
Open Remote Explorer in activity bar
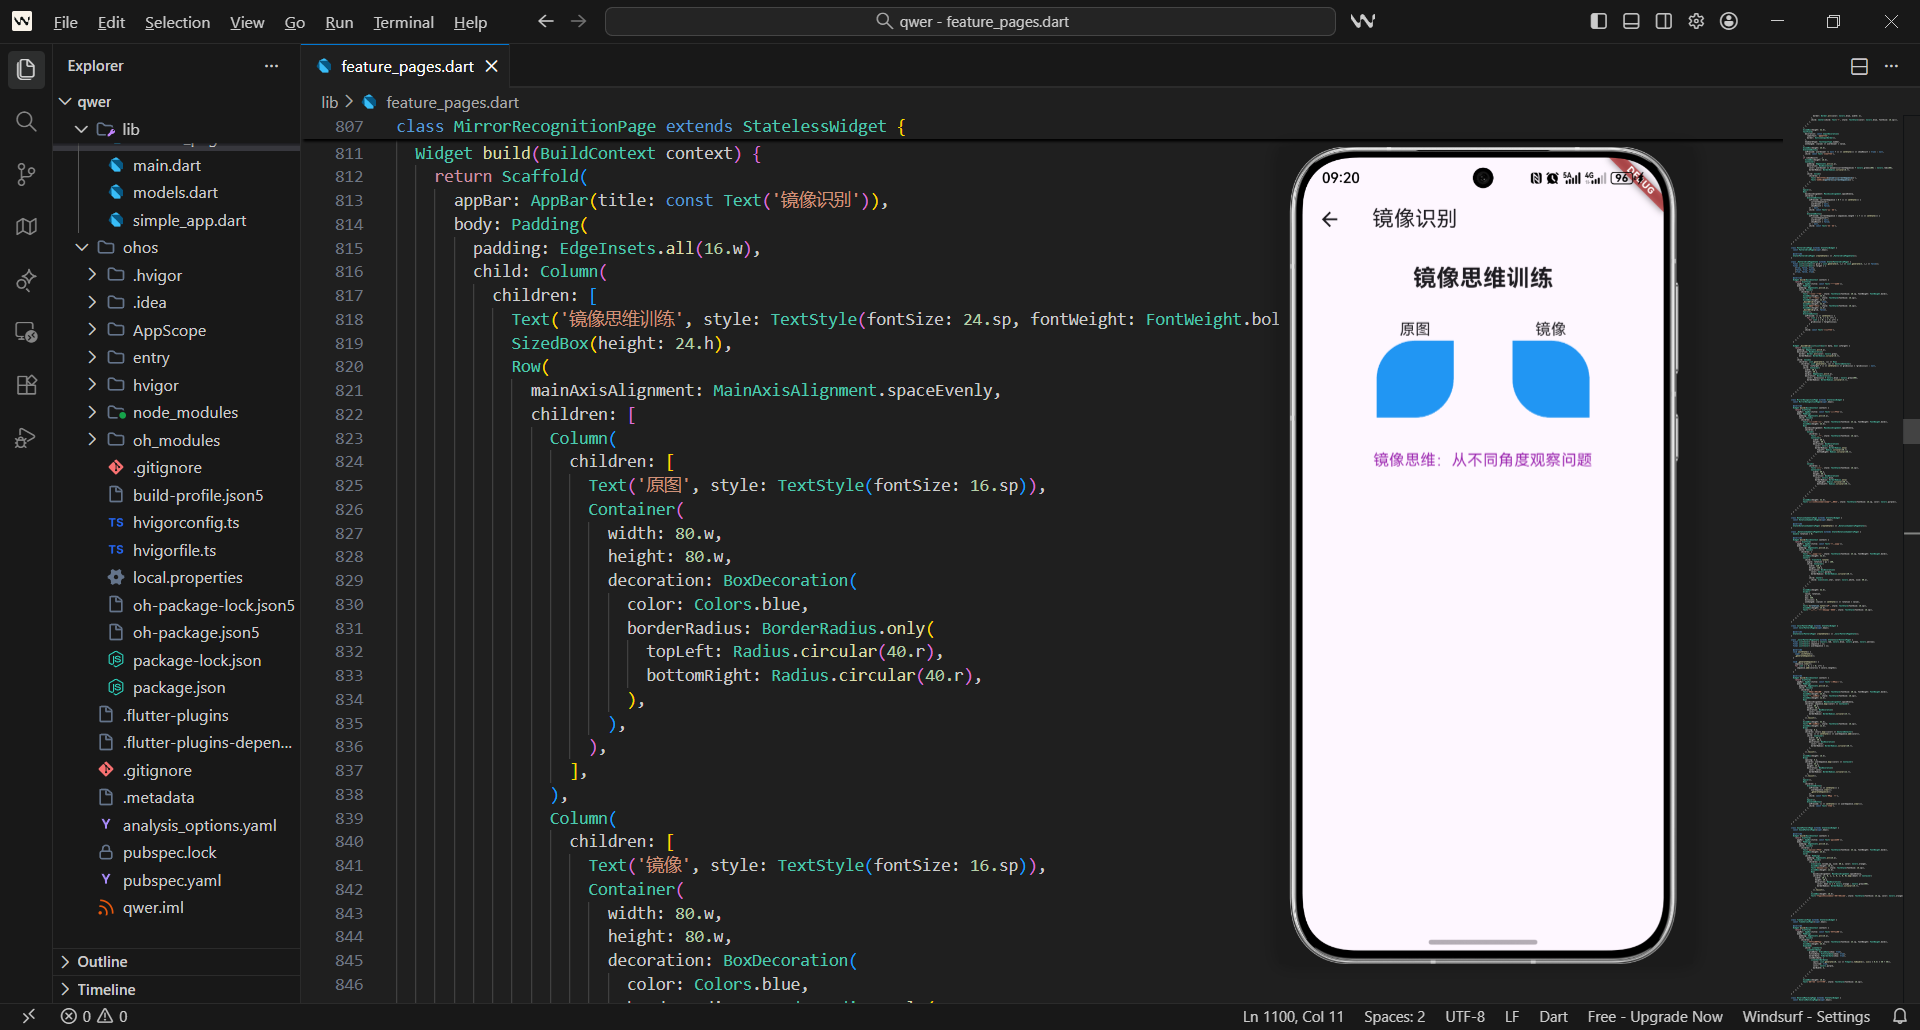click(26, 332)
